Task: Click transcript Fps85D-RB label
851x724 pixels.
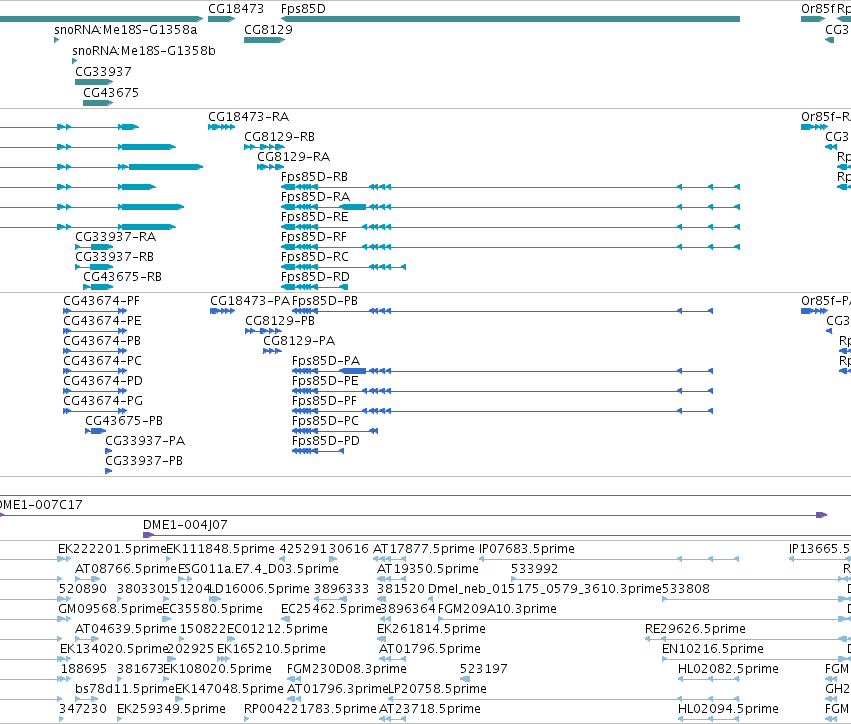Action: click(x=314, y=177)
